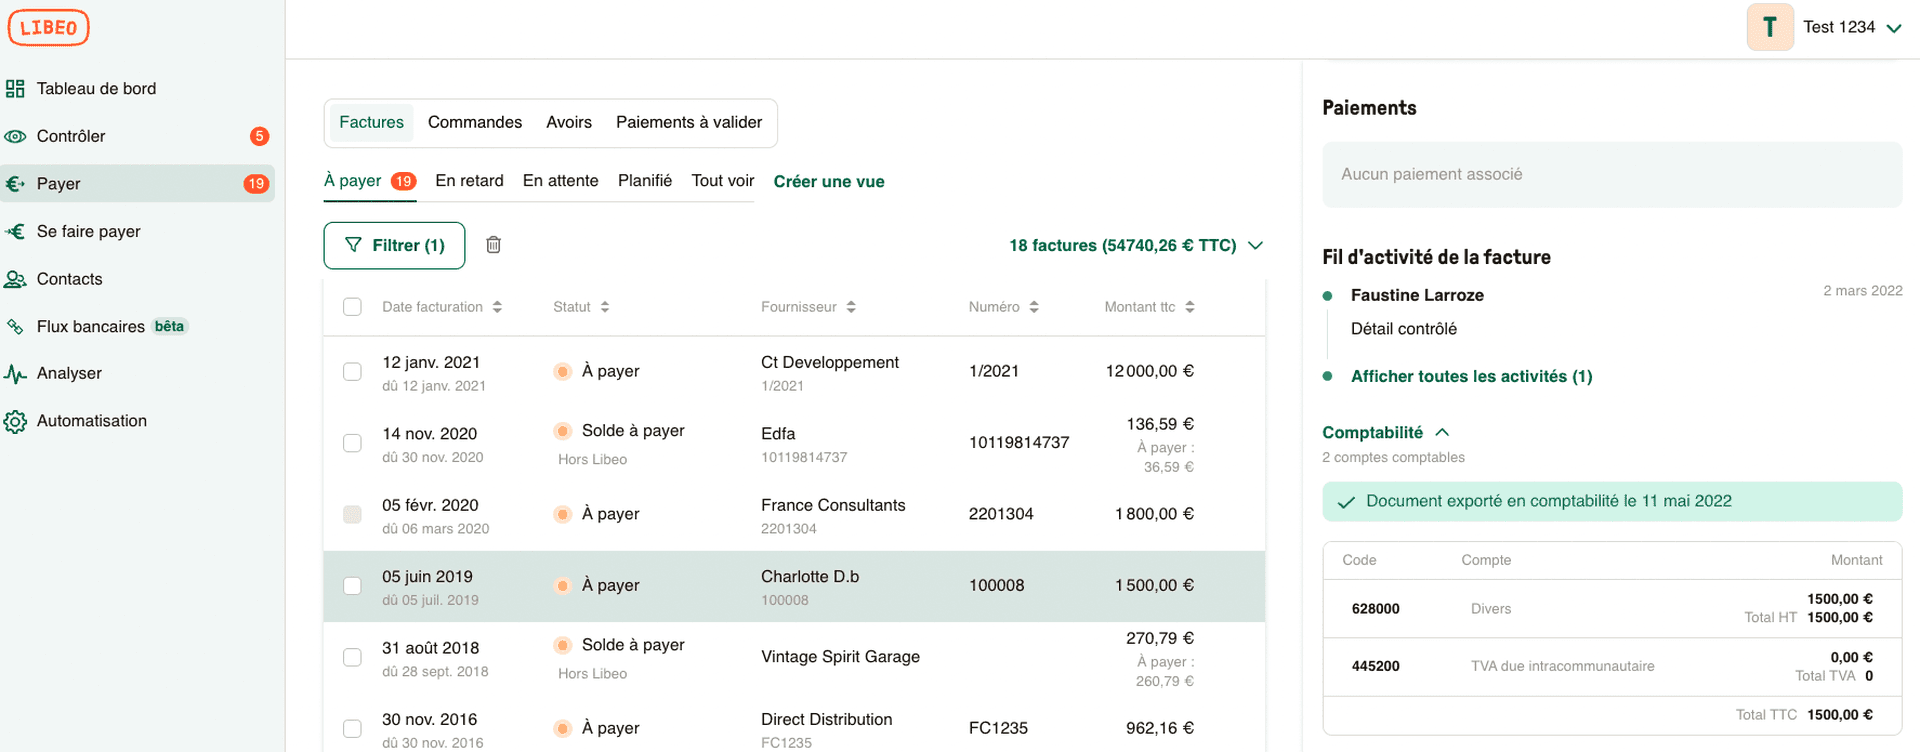
Task: Click Créer une vue link
Action: 829,182
